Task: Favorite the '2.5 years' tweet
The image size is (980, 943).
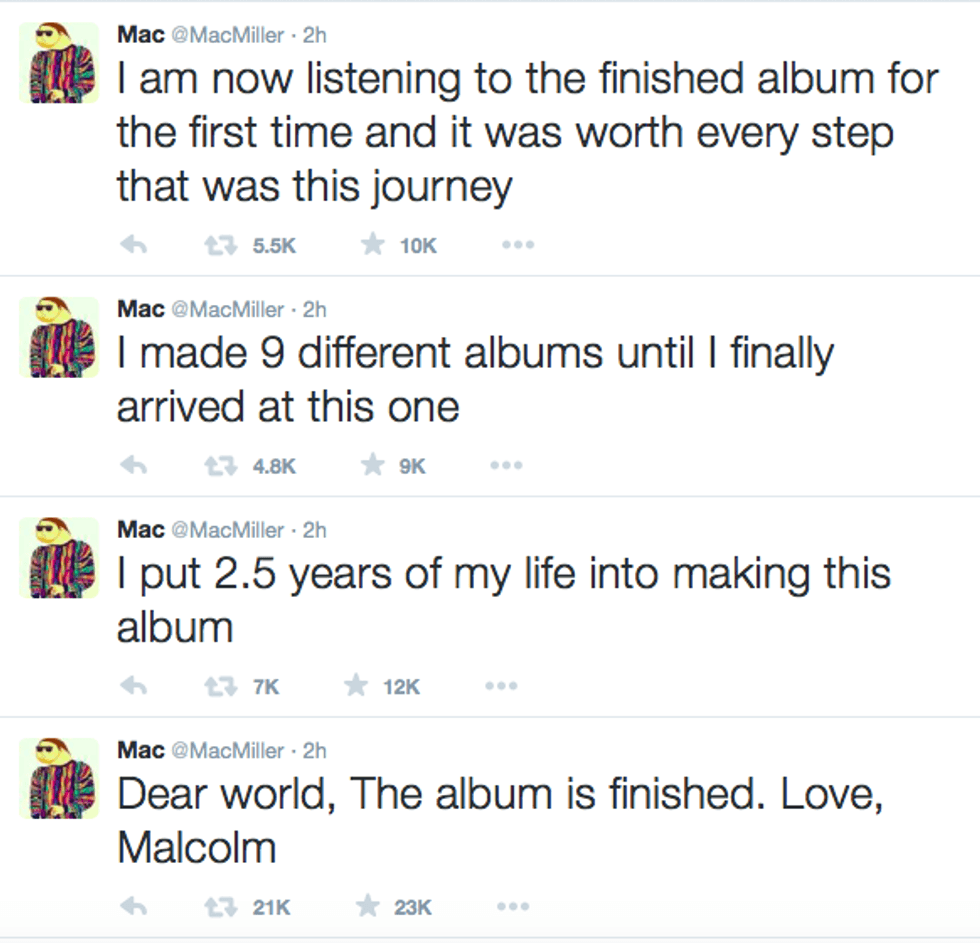Action: point(355,687)
